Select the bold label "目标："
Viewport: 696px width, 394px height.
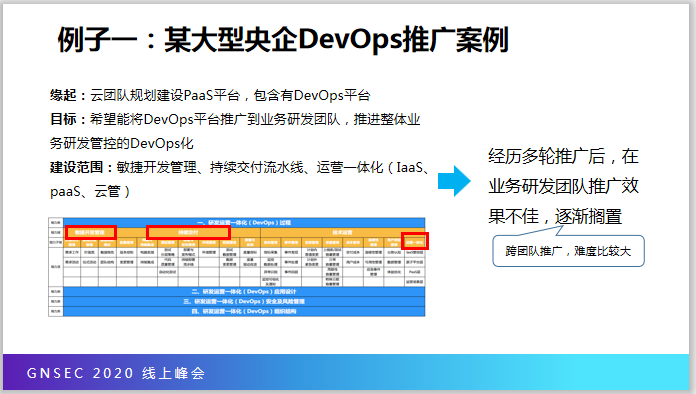click(69, 119)
